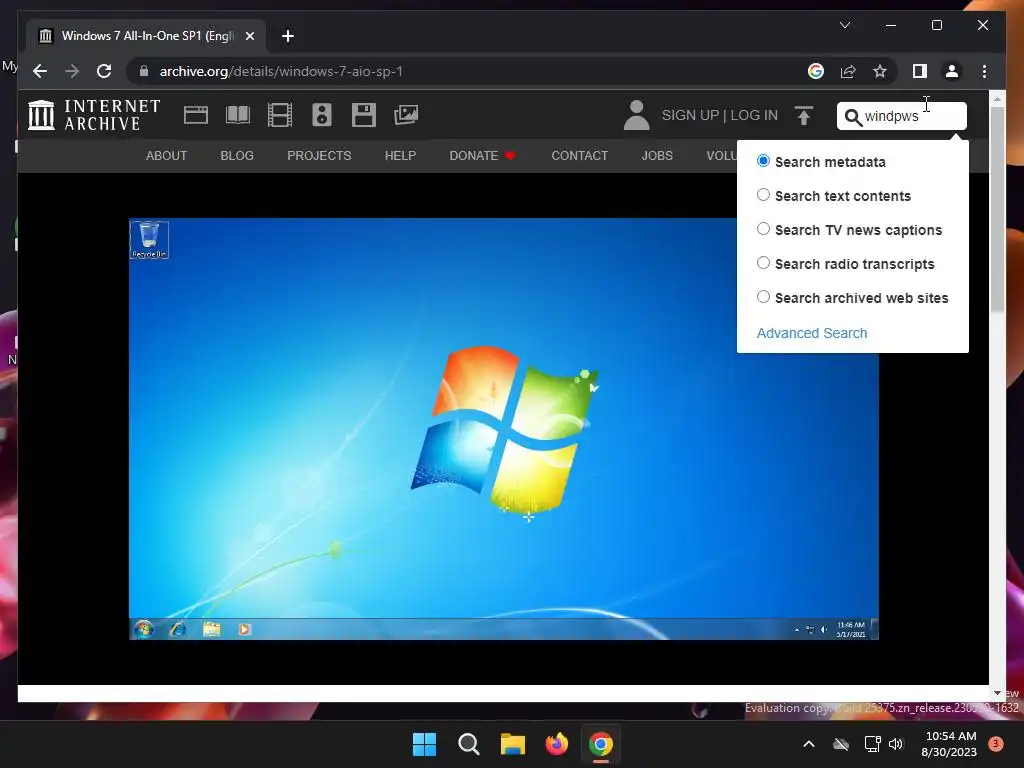
Task: Click the address bar URL
Action: tap(281, 71)
